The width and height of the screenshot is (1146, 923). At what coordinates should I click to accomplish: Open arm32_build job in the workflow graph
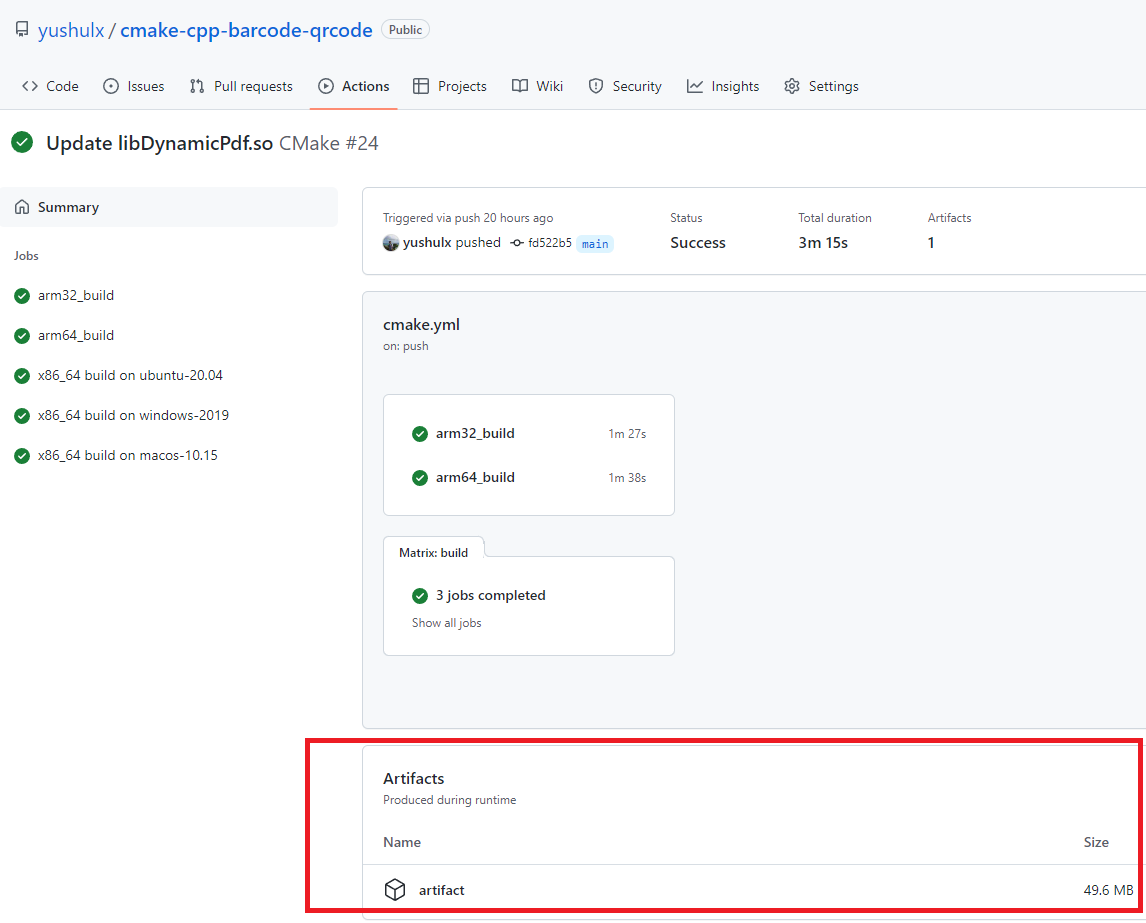pyautogui.click(x=475, y=434)
